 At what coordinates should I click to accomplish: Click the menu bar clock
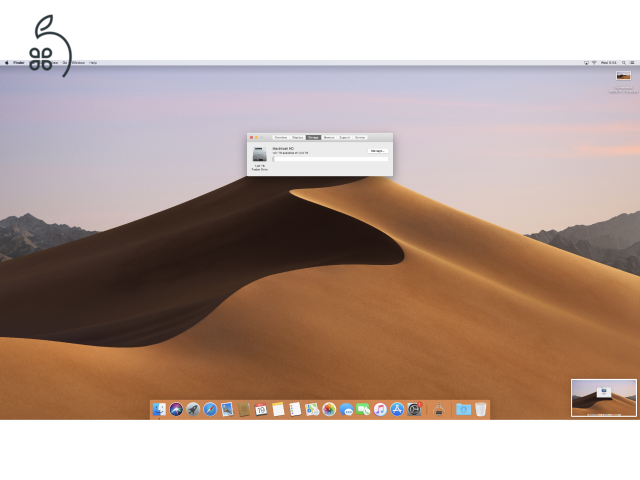(x=609, y=62)
